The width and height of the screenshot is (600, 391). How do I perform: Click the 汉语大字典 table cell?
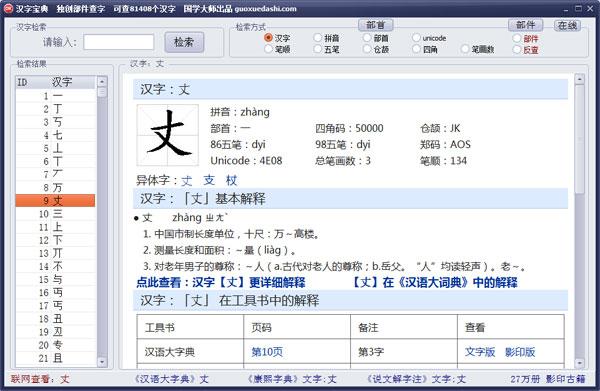[x=190, y=352]
